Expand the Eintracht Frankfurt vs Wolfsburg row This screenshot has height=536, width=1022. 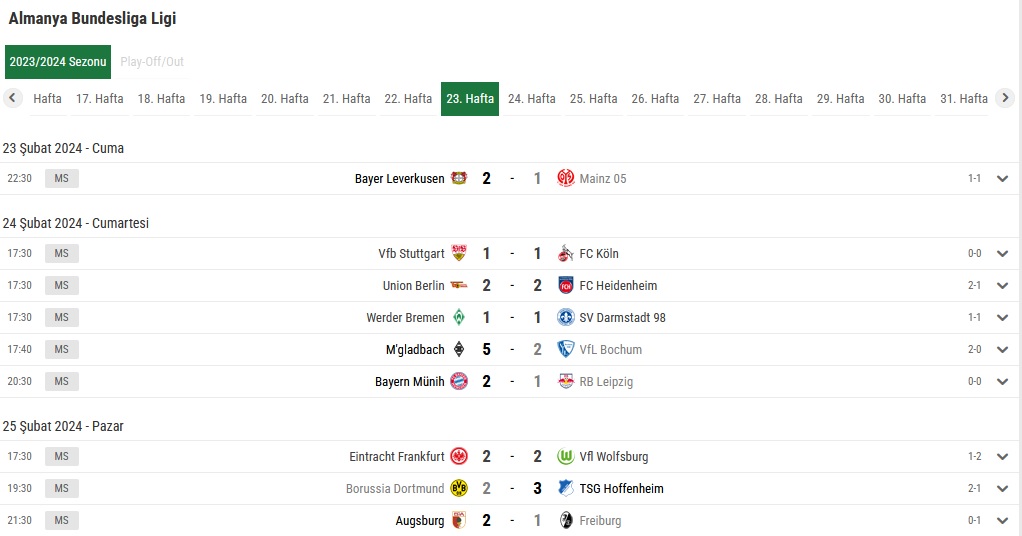[1002, 456]
